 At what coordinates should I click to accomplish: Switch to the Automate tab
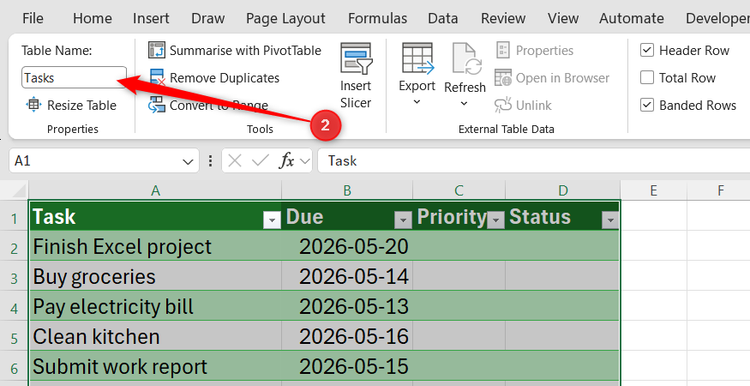pyautogui.click(x=631, y=18)
